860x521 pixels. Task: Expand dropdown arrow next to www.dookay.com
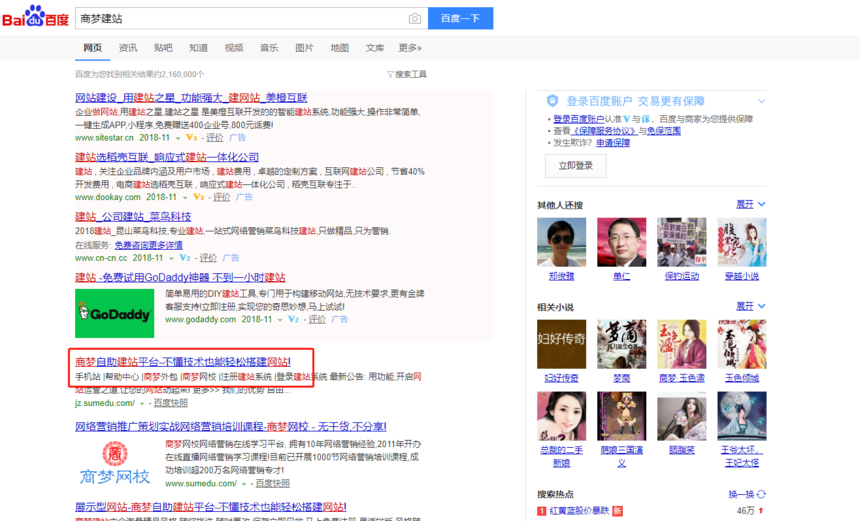point(185,197)
